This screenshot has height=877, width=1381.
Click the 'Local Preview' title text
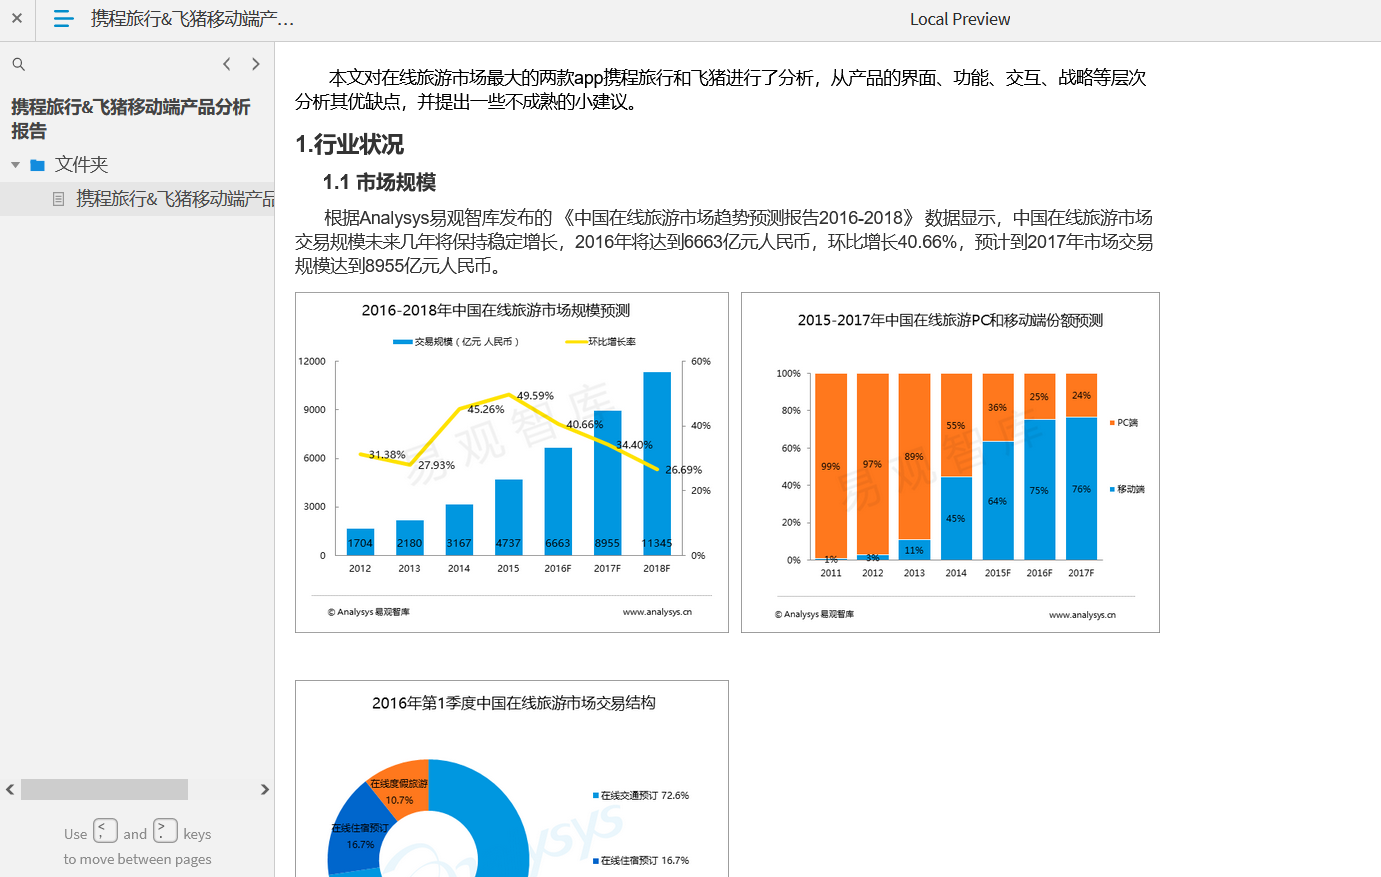(960, 19)
